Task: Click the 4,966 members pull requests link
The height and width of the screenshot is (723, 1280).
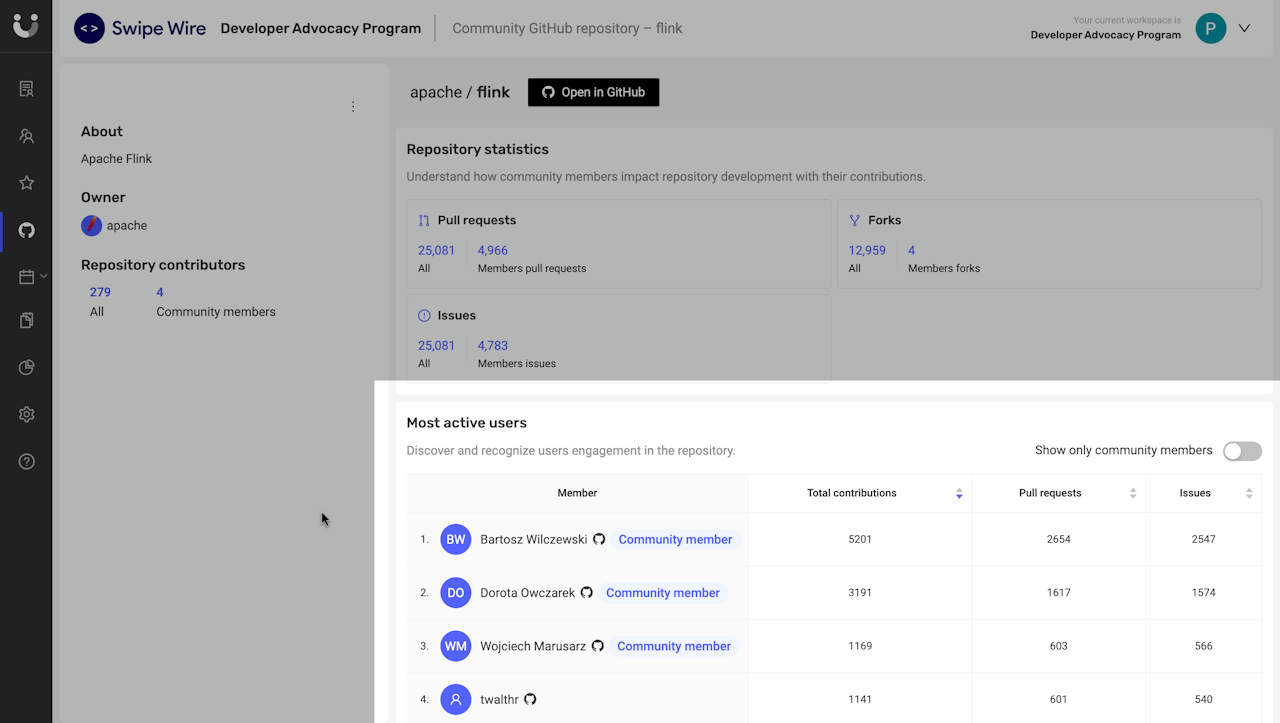Action: [493, 251]
